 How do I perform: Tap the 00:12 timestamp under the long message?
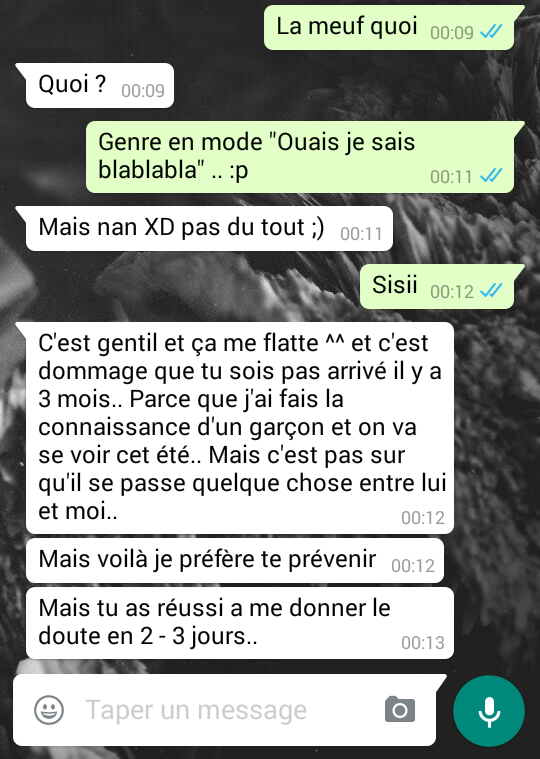[423, 517]
